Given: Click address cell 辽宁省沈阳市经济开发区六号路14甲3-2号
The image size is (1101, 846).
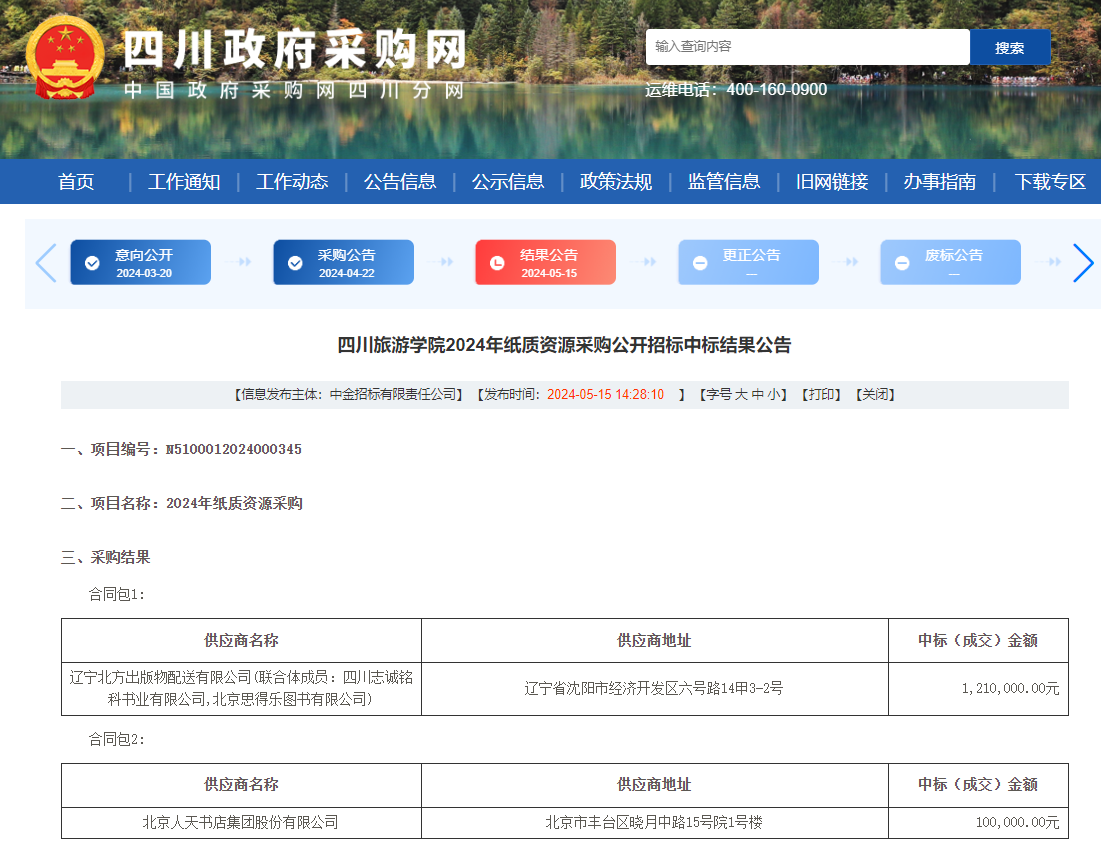Looking at the screenshot, I should (x=654, y=689).
